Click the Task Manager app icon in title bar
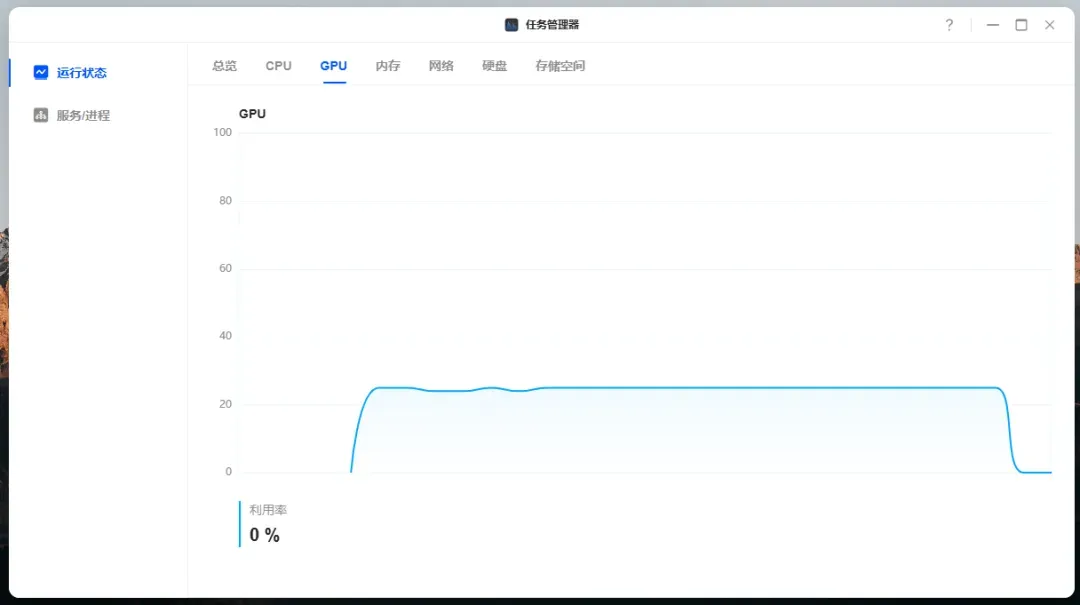Image resolution: width=1080 pixels, height=605 pixels. pyautogui.click(x=512, y=25)
